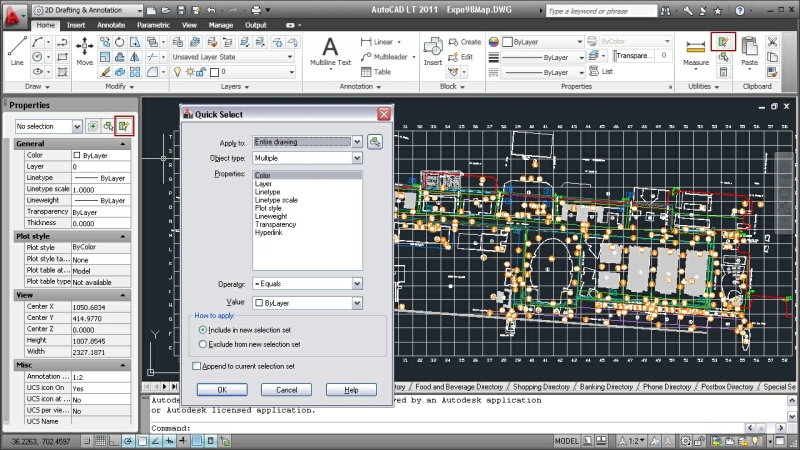
Task: Open Multiline Text tool
Action: tap(330, 51)
